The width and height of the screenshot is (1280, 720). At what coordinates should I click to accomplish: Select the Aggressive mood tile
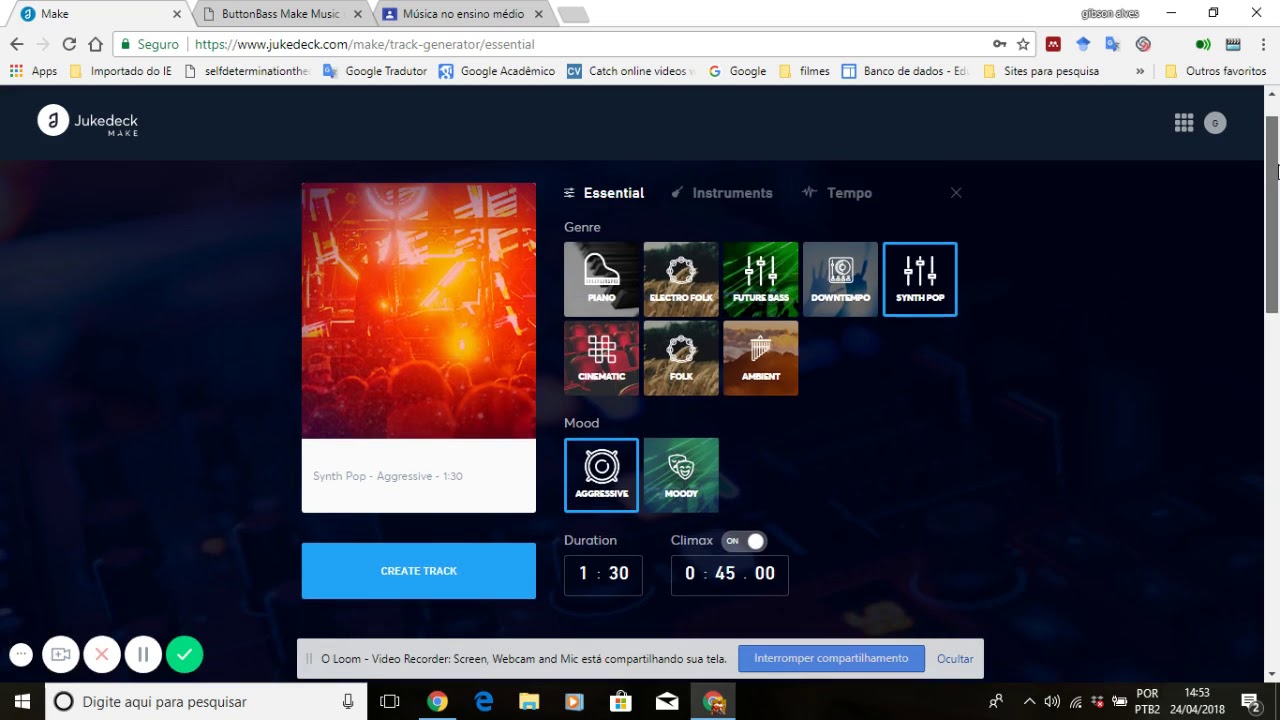(601, 475)
